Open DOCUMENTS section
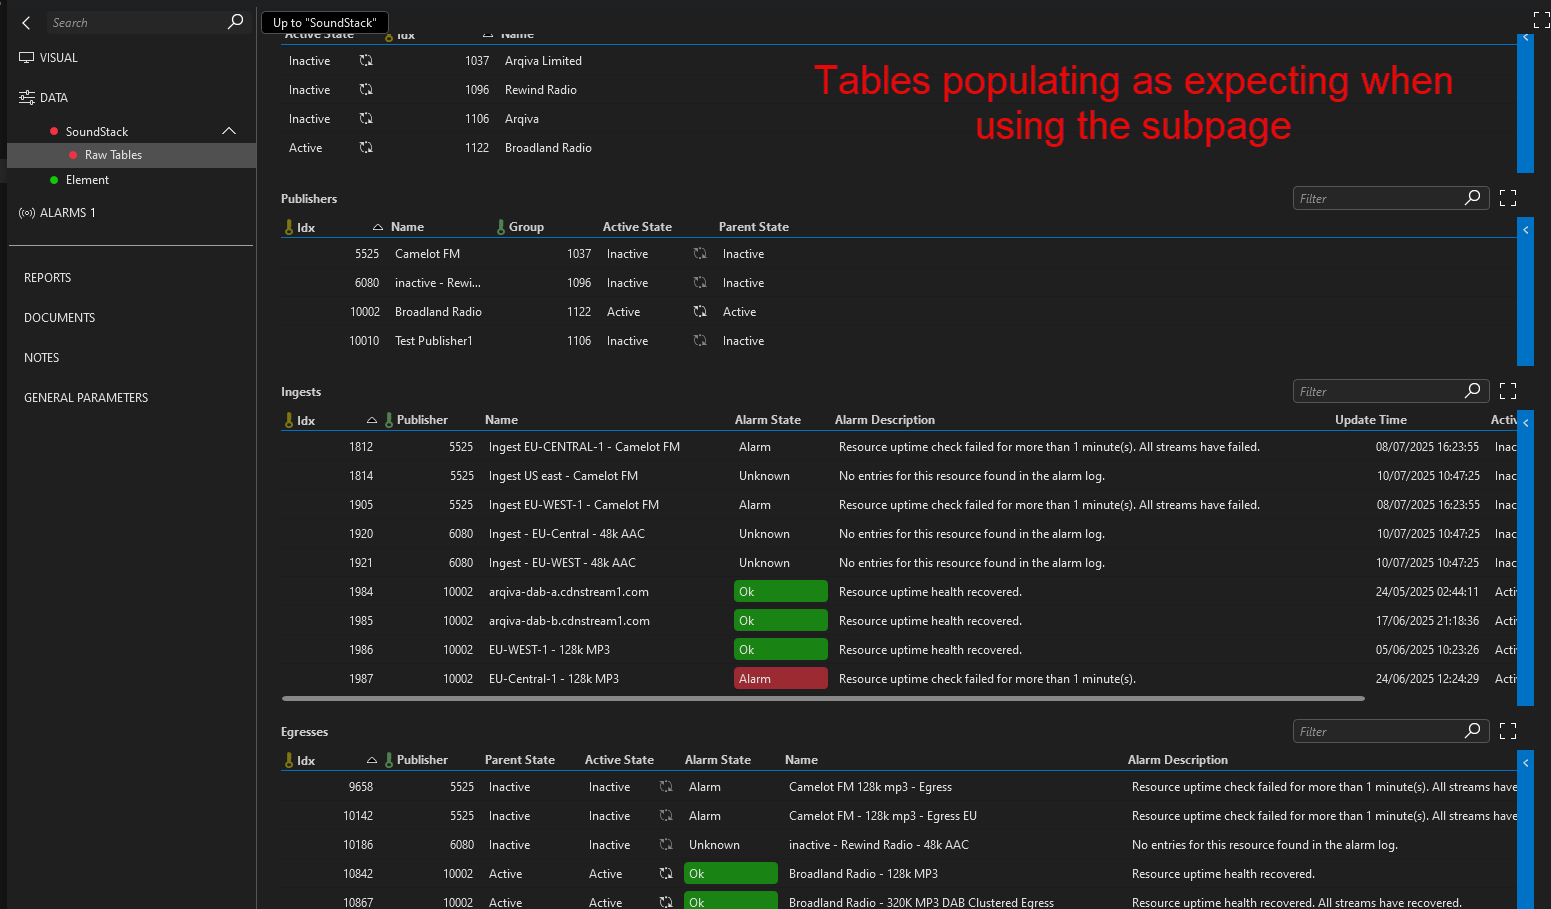The height and width of the screenshot is (909, 1551). click(x=60, y=318)
